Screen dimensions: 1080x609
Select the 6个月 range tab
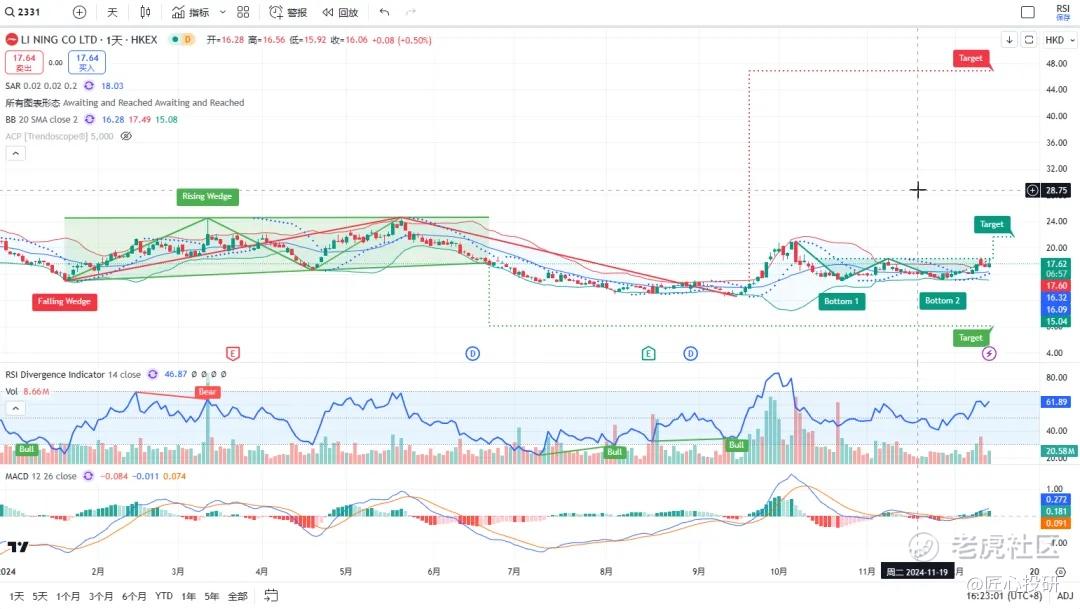134,596
